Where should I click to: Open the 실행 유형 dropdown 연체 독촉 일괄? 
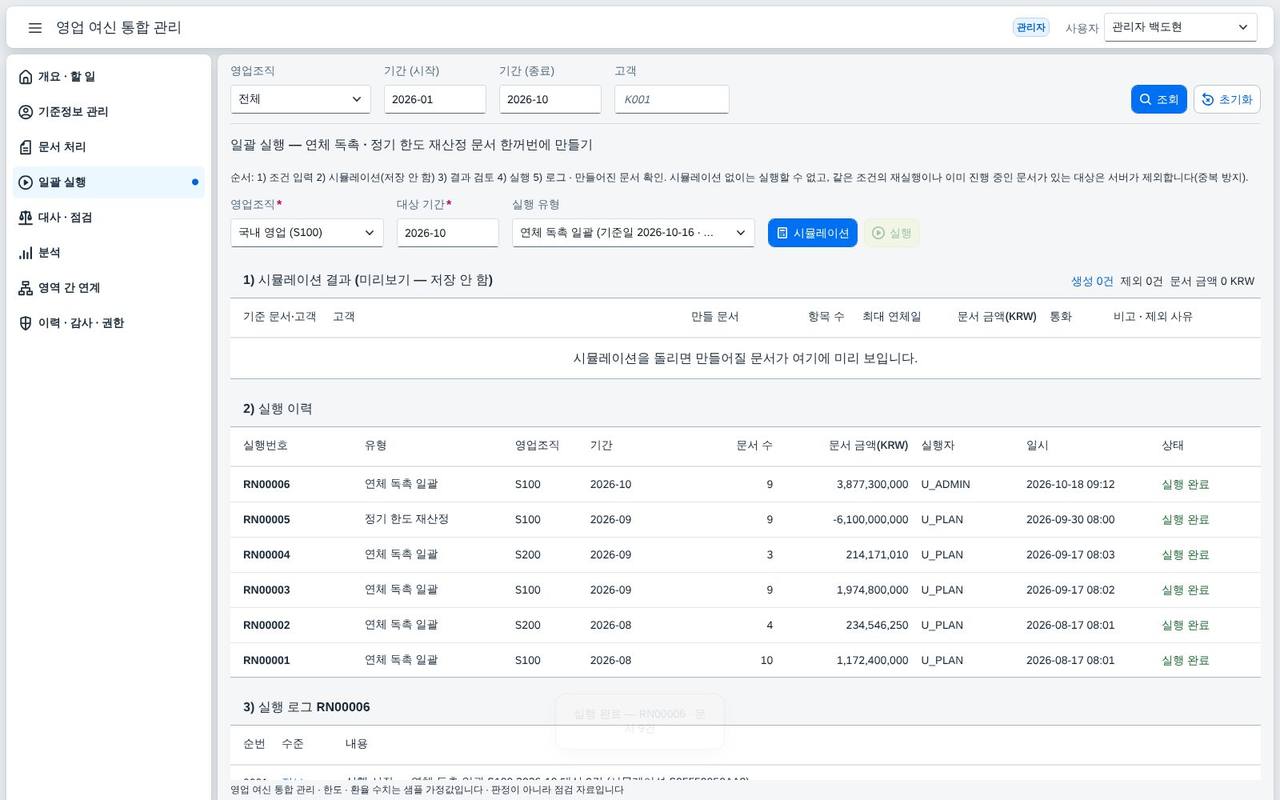coord(633,233)
